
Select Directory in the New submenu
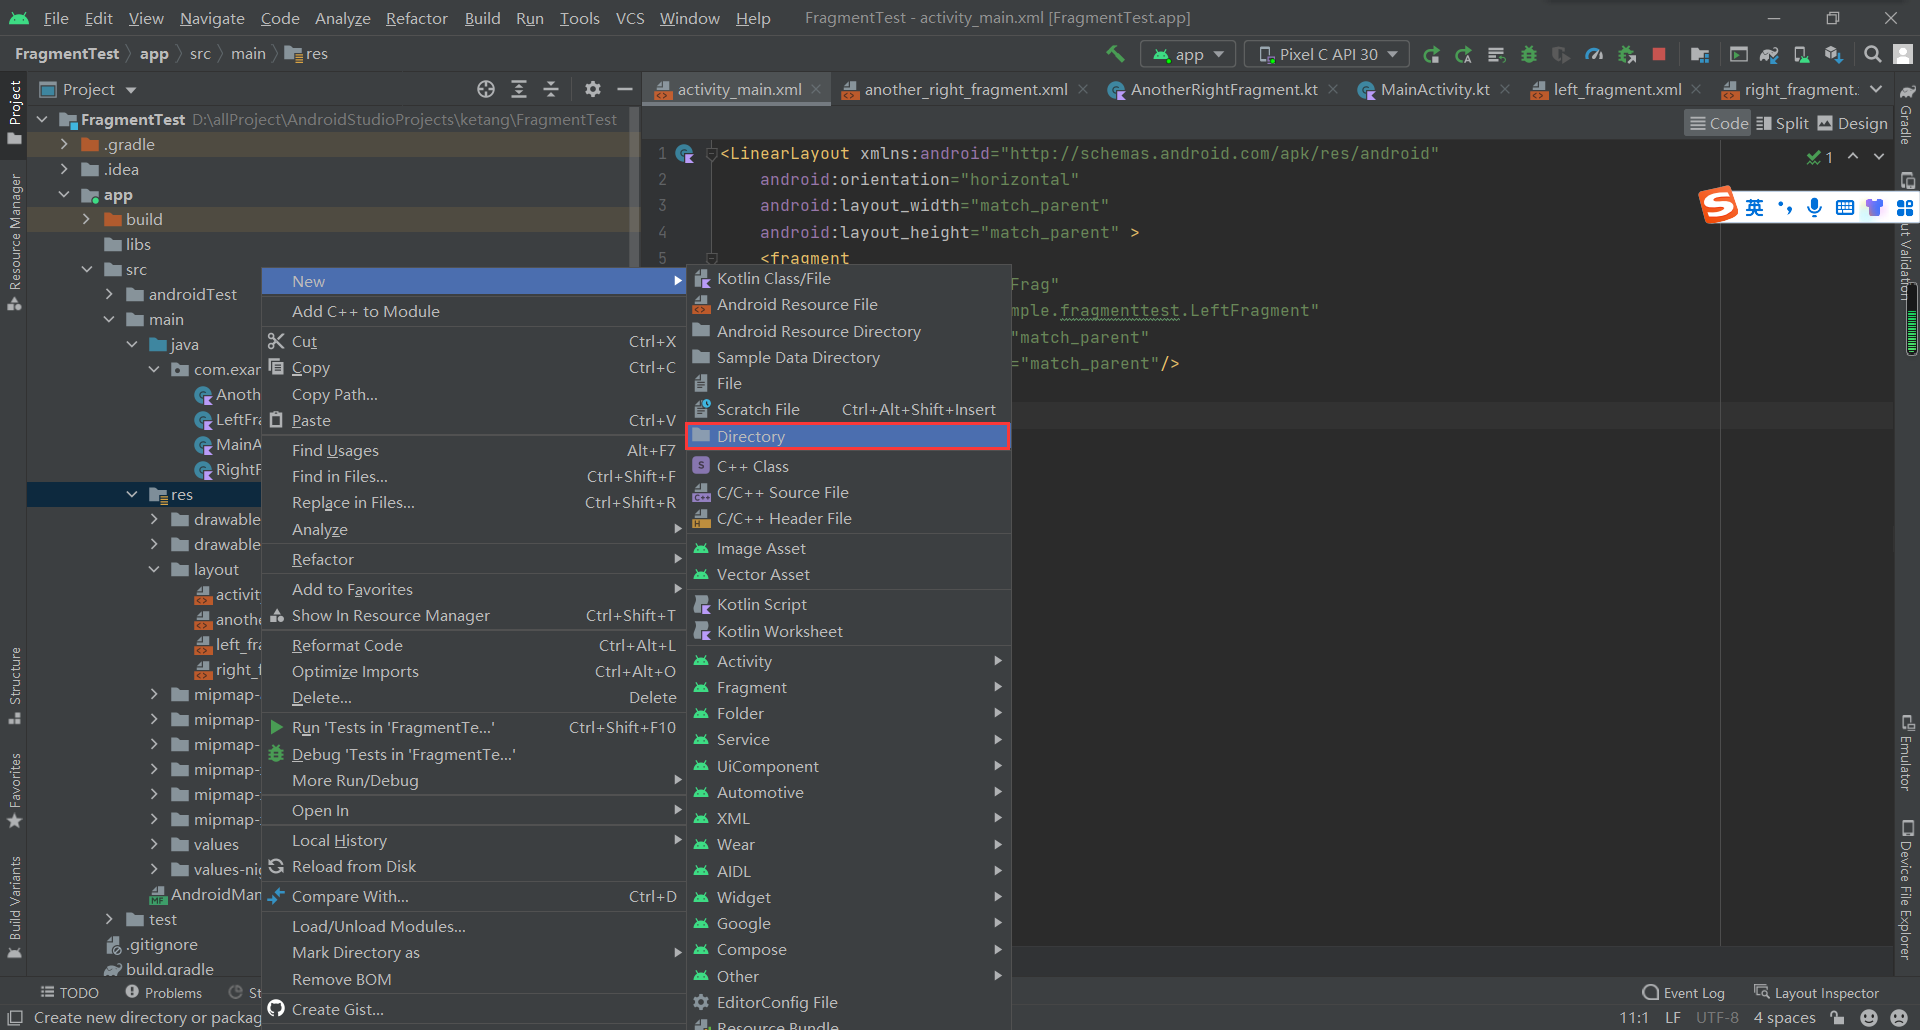[x=750, y=436]
